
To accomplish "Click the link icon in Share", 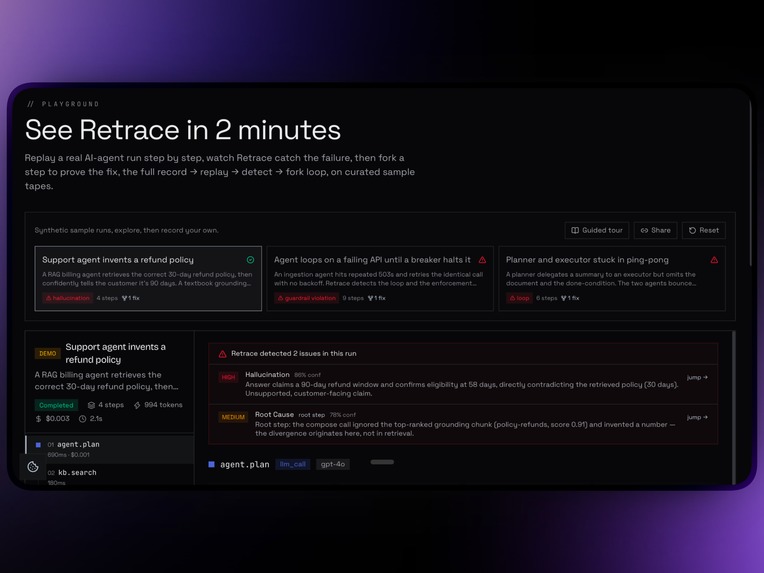I will click(x=644, y=230).
